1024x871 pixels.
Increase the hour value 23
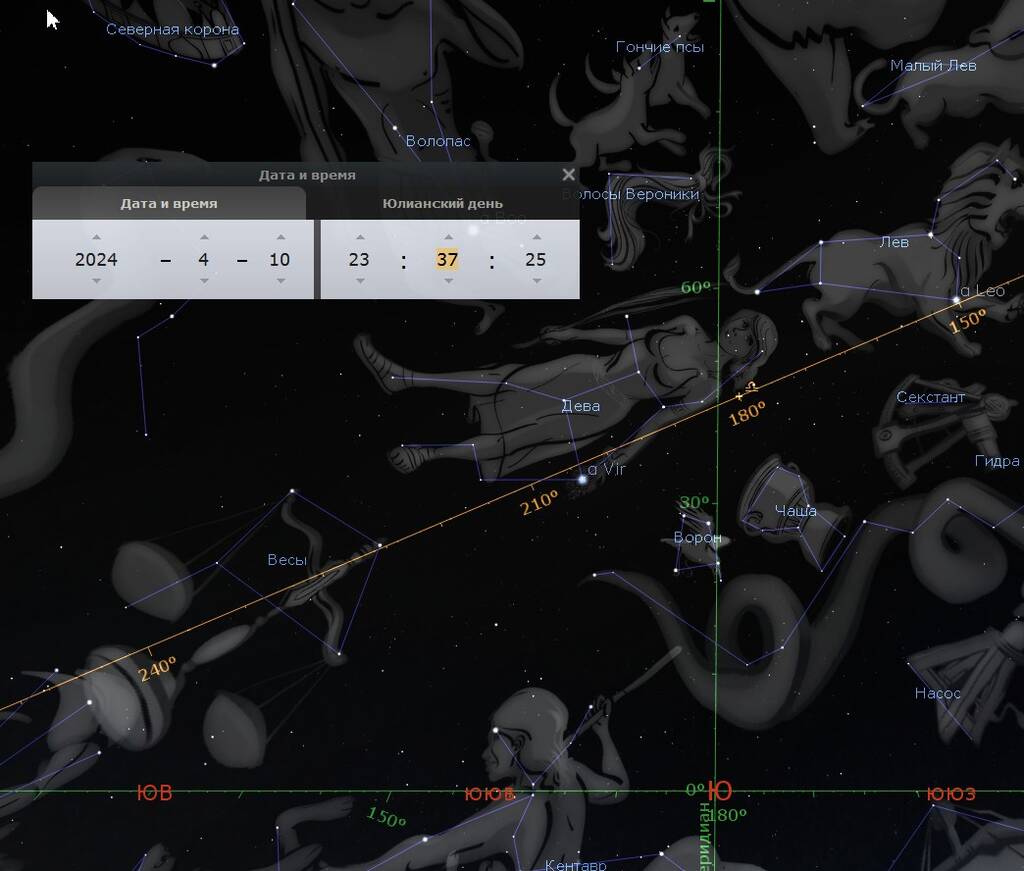tap(360, 237)
